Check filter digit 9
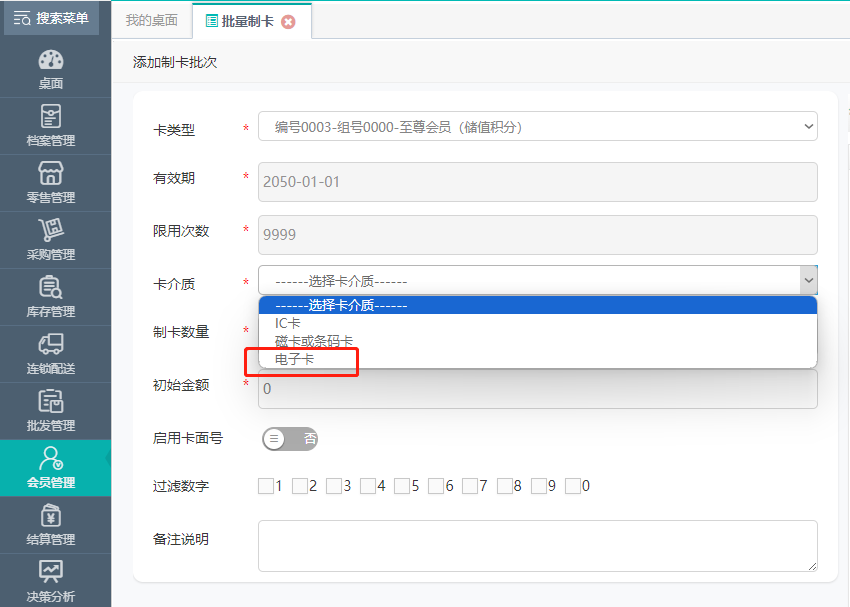The width and height of the screenshot is (850, 607). pos(539,486)
